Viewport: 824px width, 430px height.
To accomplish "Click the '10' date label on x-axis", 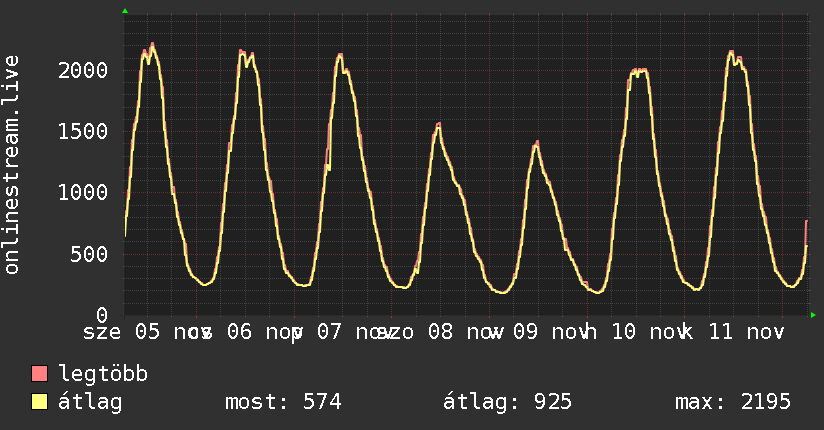I will pos(623,331).
